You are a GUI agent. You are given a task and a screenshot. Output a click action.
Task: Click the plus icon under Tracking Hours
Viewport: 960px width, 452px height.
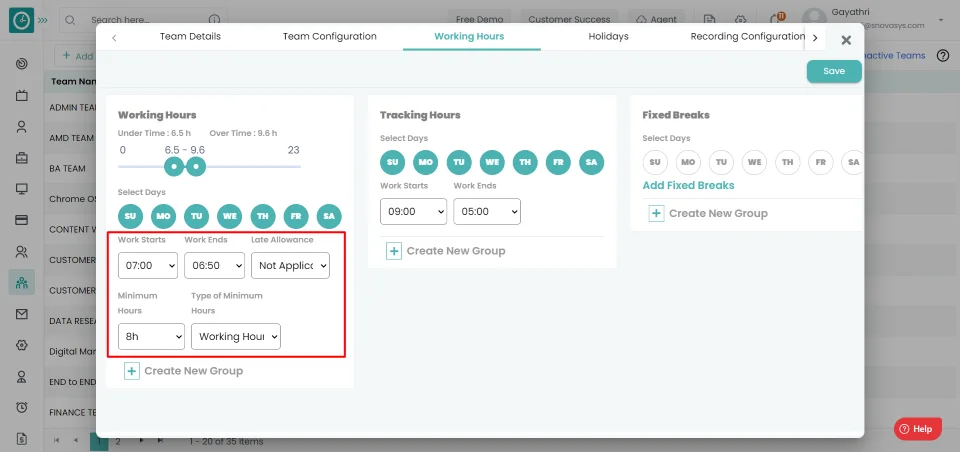click(x=394, y=251)
